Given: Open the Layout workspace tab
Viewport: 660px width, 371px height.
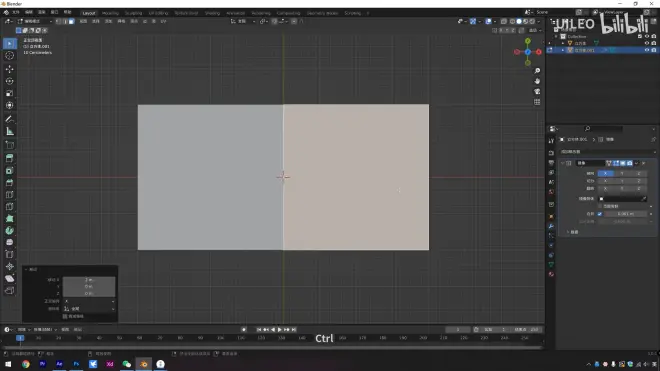Looking at the screenshot, I should pos(89,13).
